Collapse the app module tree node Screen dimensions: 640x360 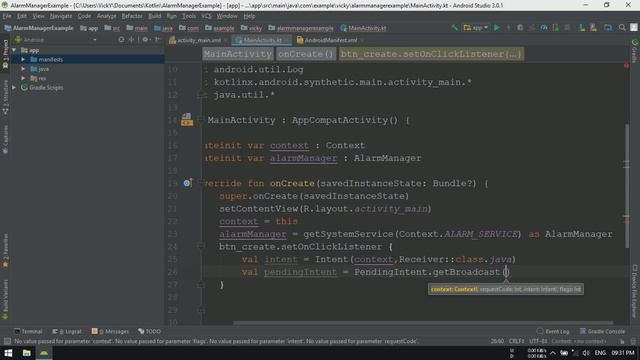pyautogui.click(x=14, y=50)
